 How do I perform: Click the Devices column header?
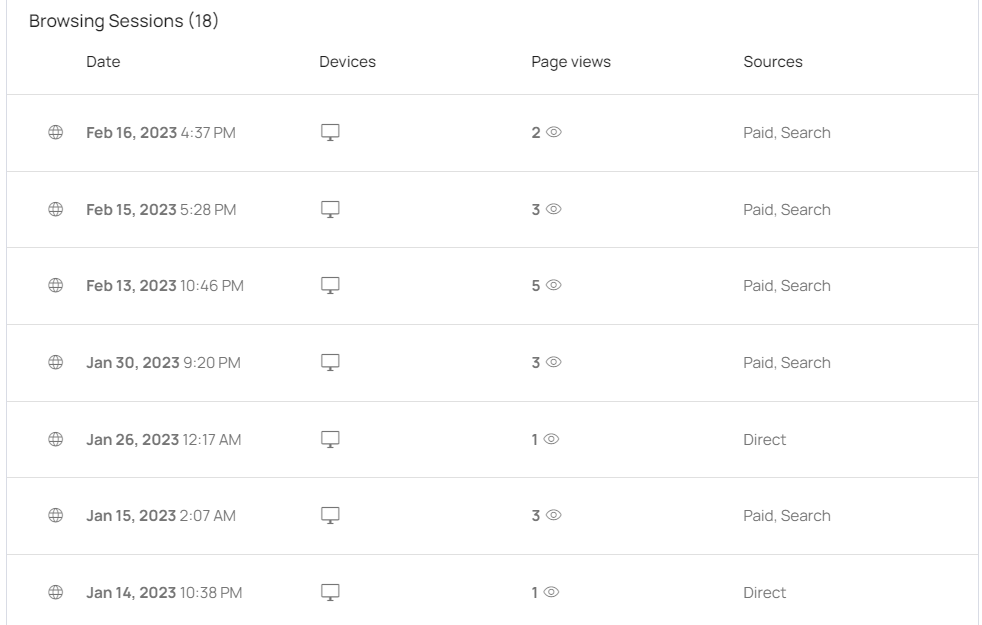tap(347, 62)
